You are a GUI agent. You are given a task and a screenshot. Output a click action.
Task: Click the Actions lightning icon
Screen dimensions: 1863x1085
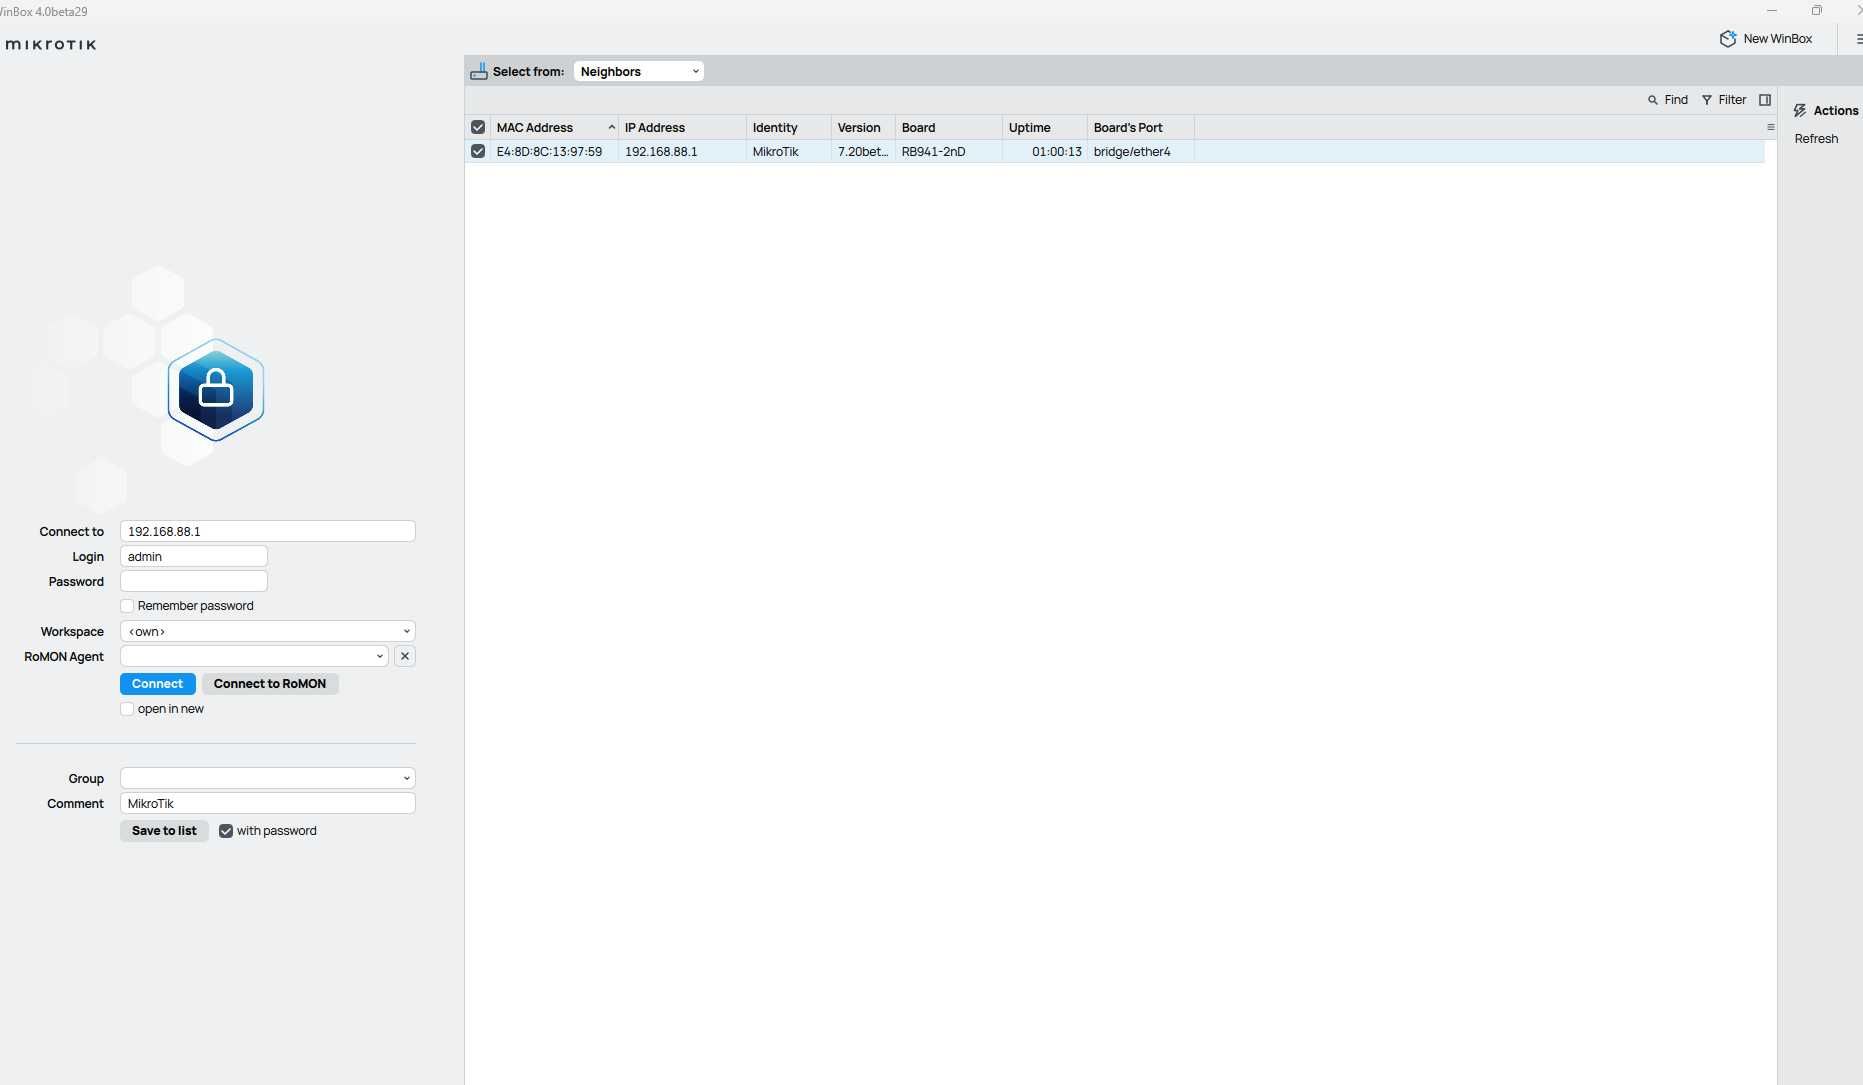tap(1800, 111)
